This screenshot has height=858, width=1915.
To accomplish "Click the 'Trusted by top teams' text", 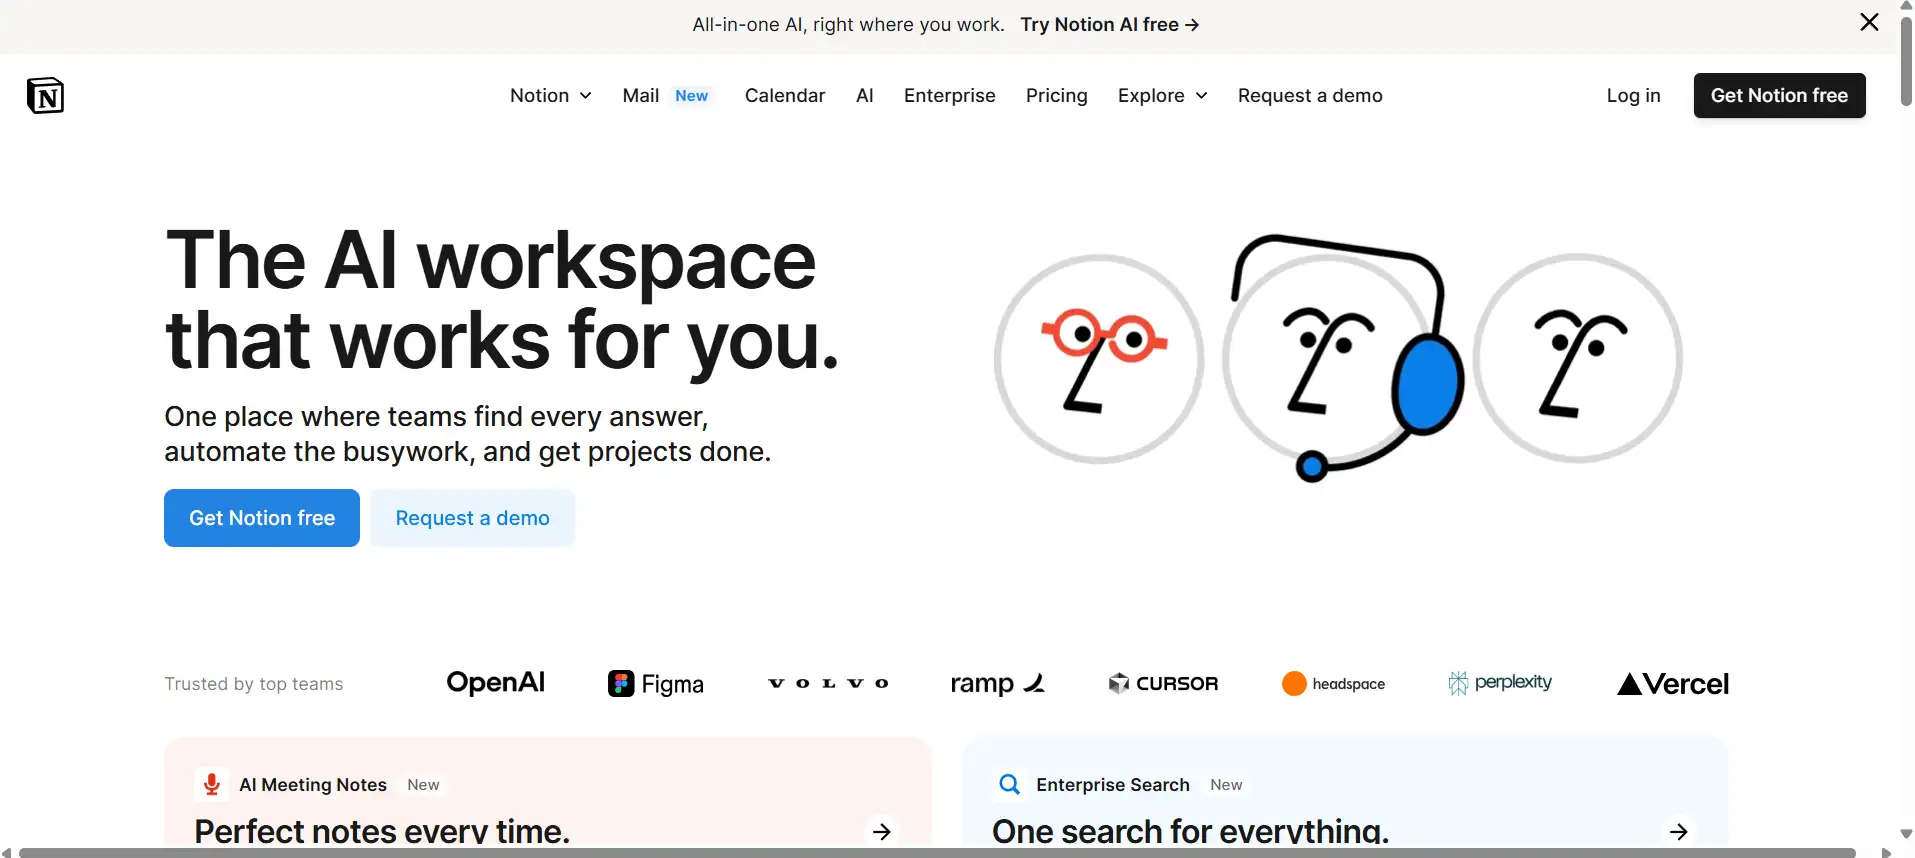I will pos(254,684).
